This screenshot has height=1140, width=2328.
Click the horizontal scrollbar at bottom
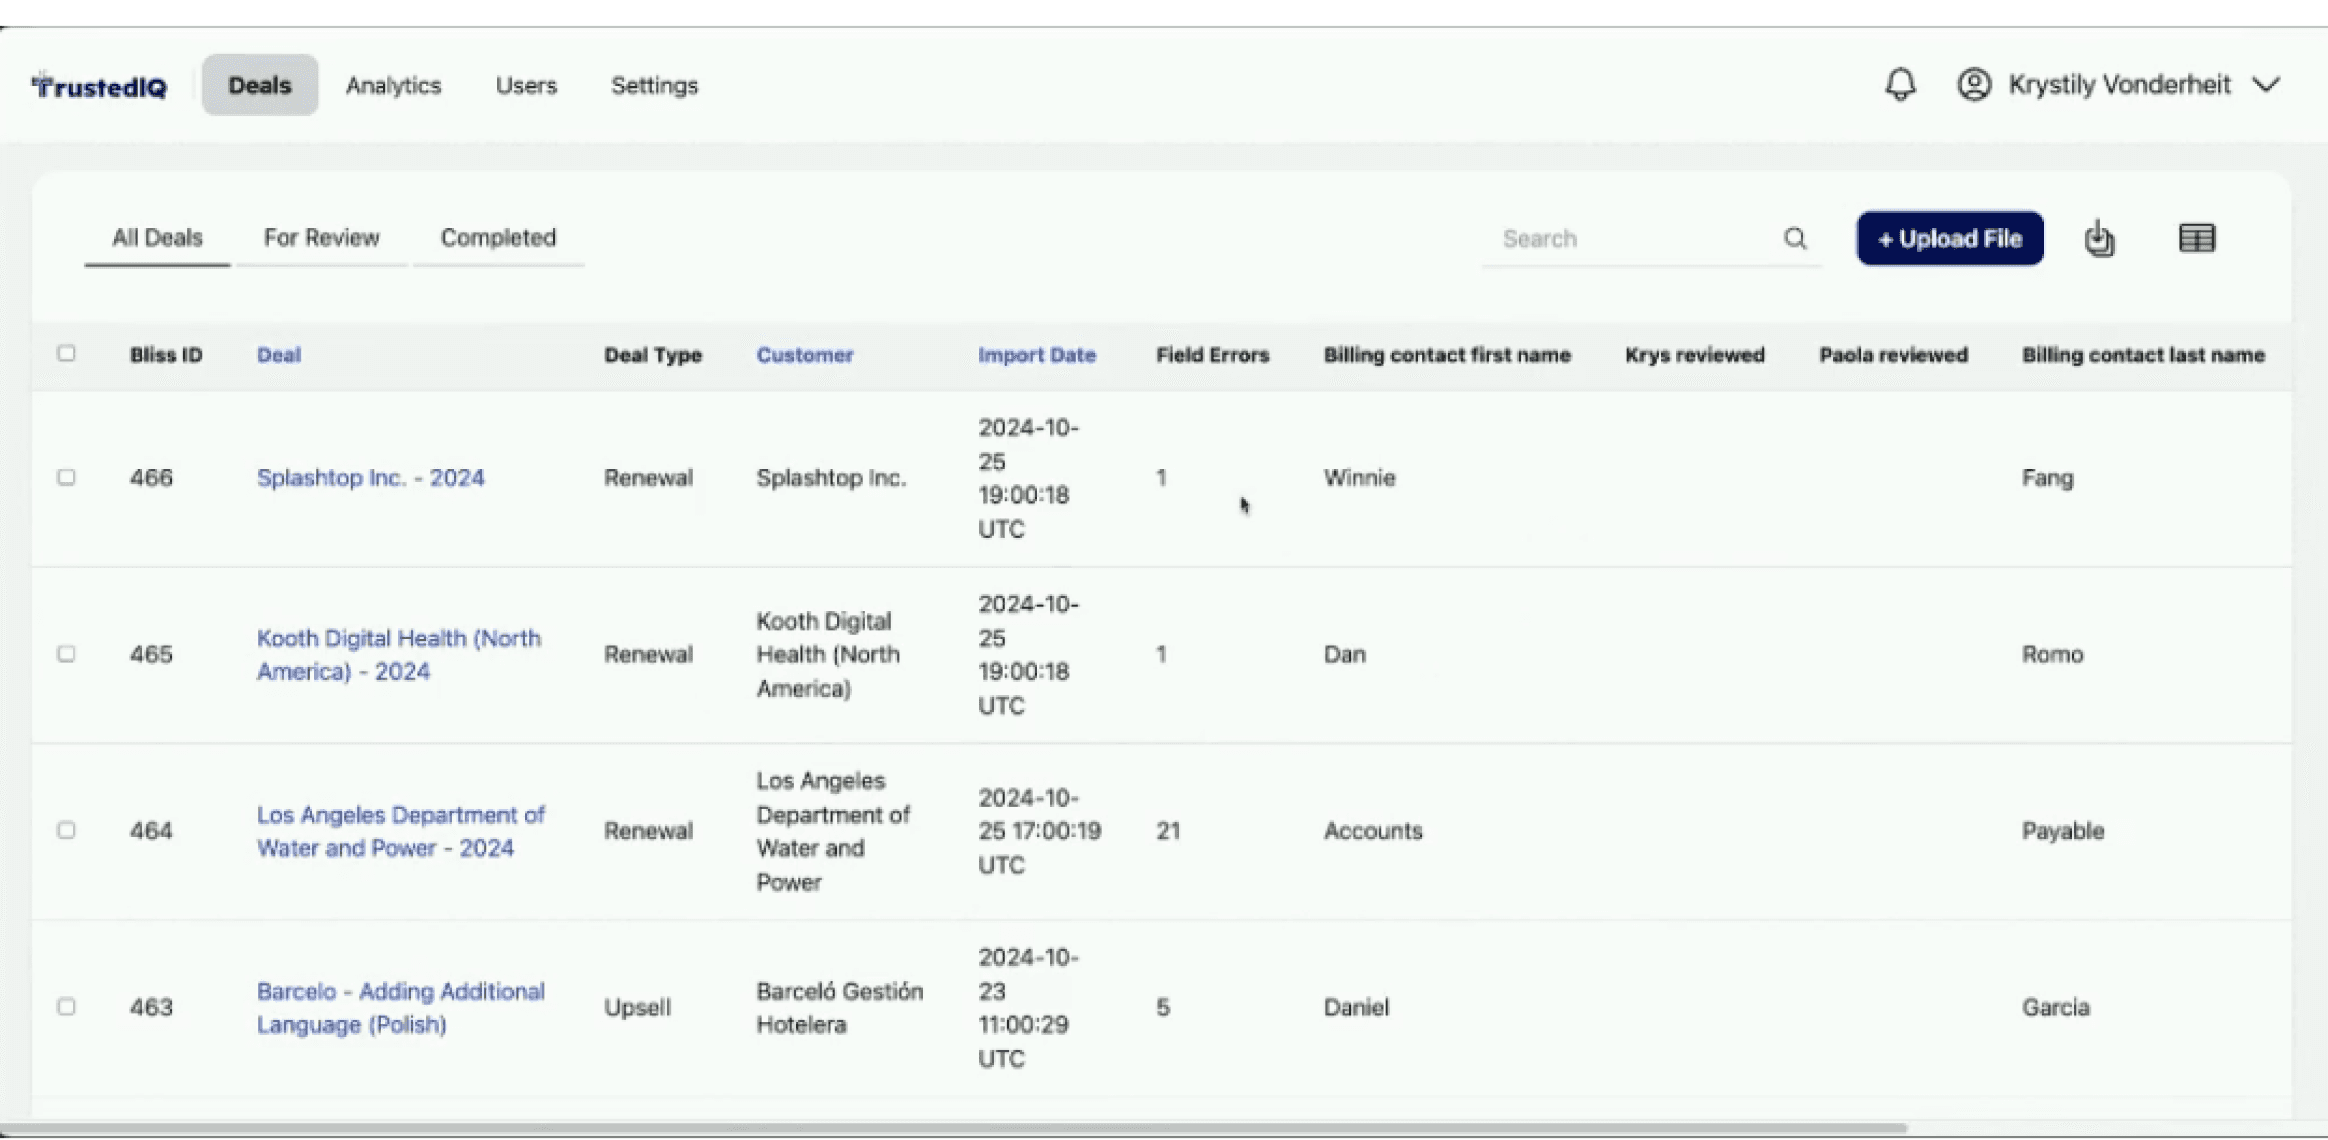click(950, 1128)
